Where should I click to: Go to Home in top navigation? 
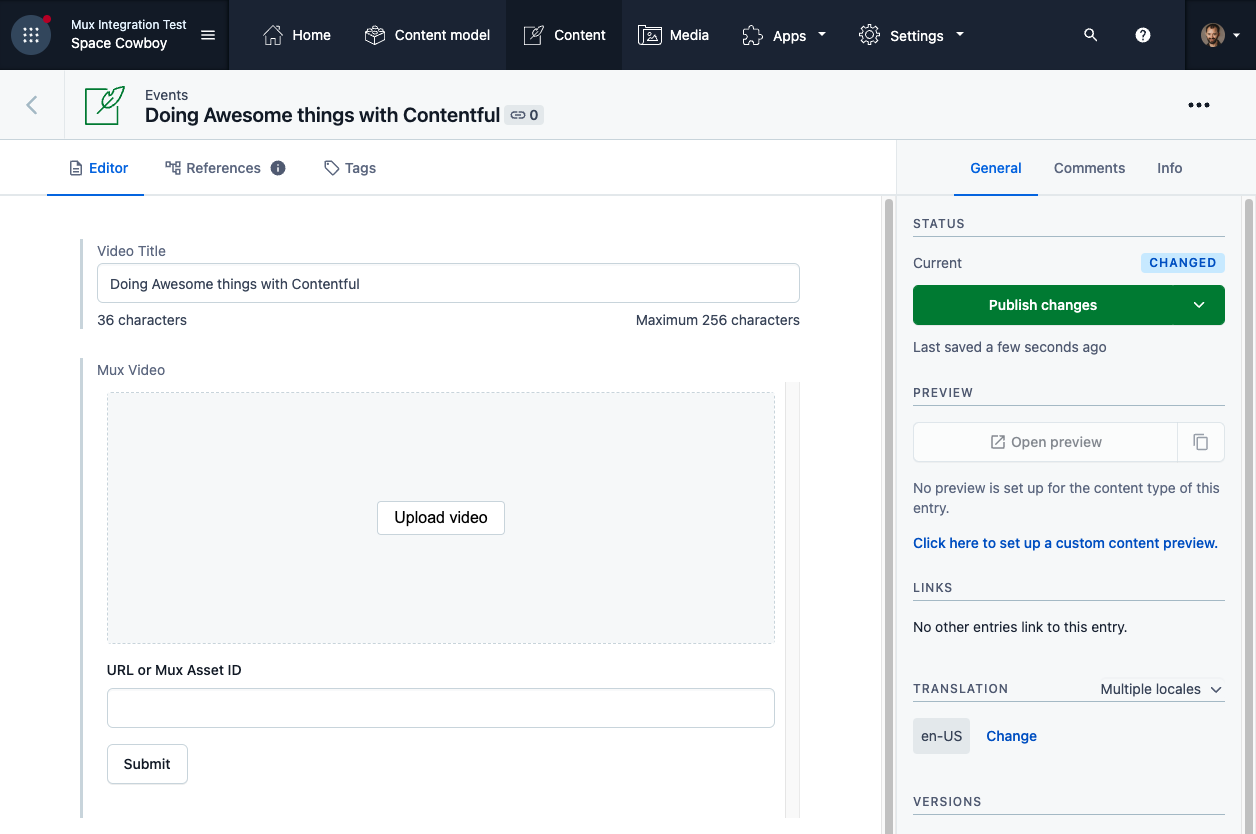pos(296,35)
